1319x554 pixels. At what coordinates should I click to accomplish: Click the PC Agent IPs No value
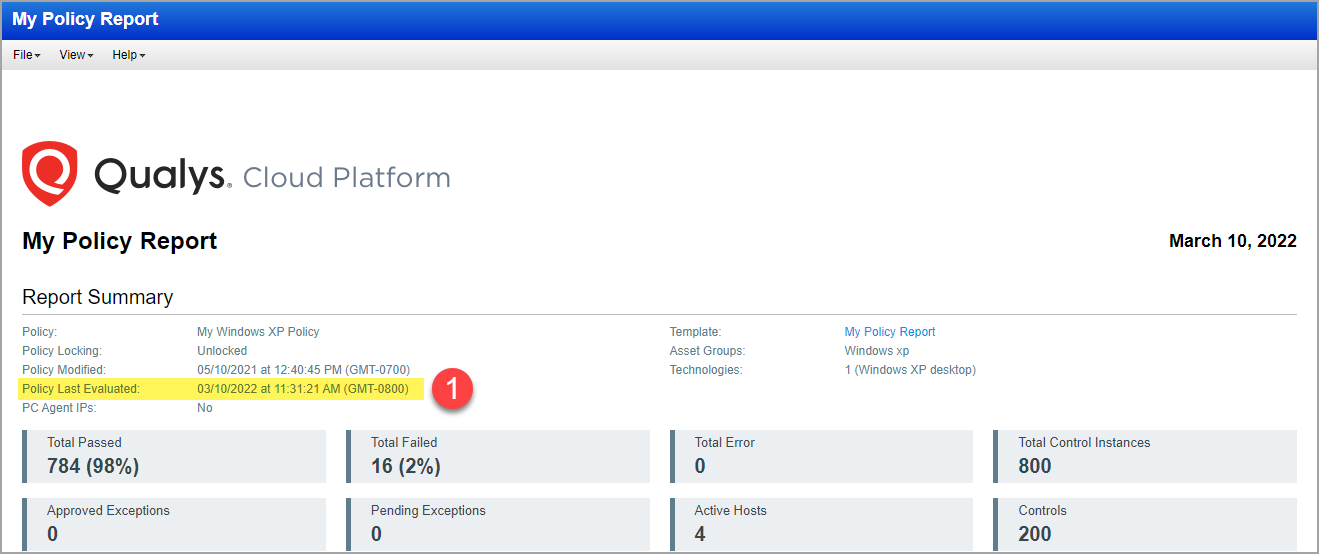tap(205, 408)
